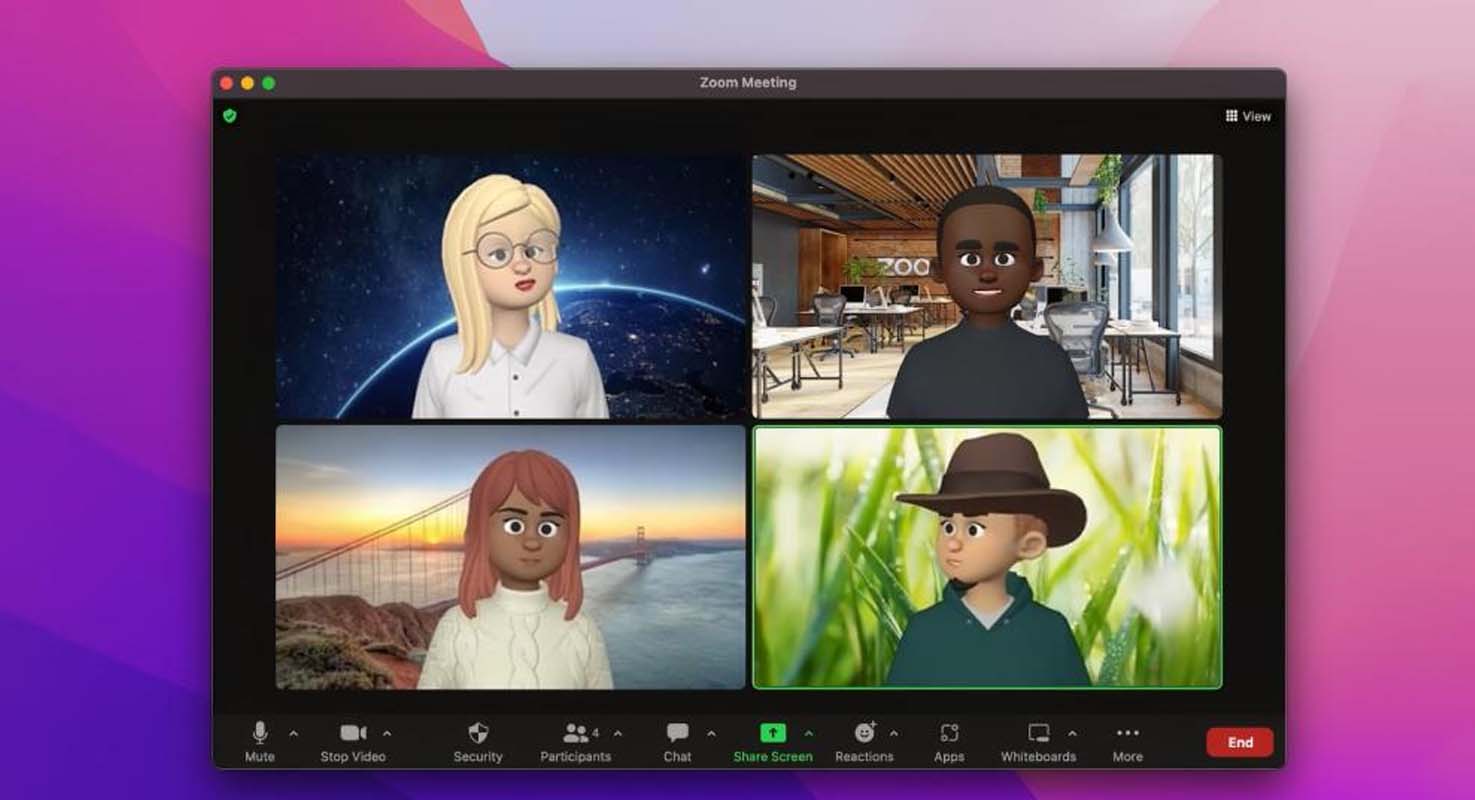Expand Share Screen options chevron
The height and width of the screenshot is (800, 1475).
(x=808, y=734)
